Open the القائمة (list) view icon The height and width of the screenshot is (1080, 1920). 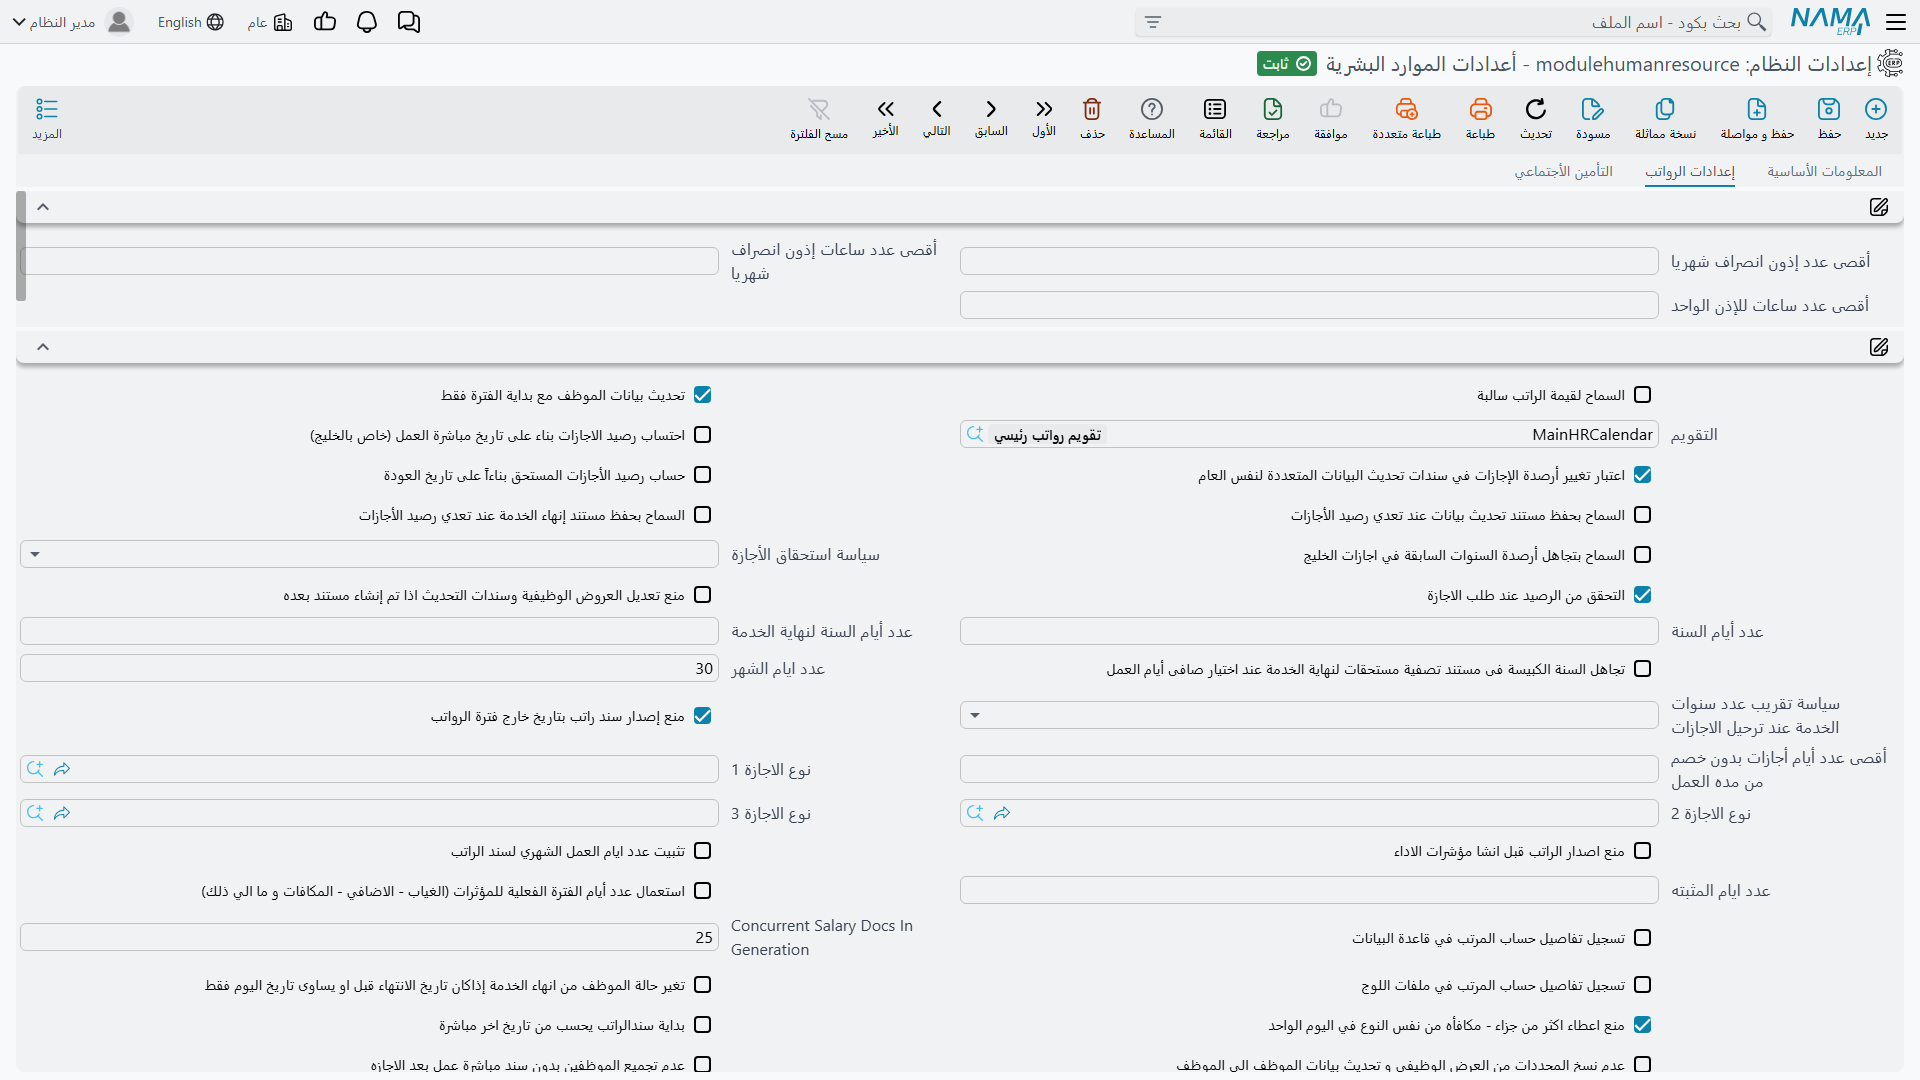click(1215, 109)
